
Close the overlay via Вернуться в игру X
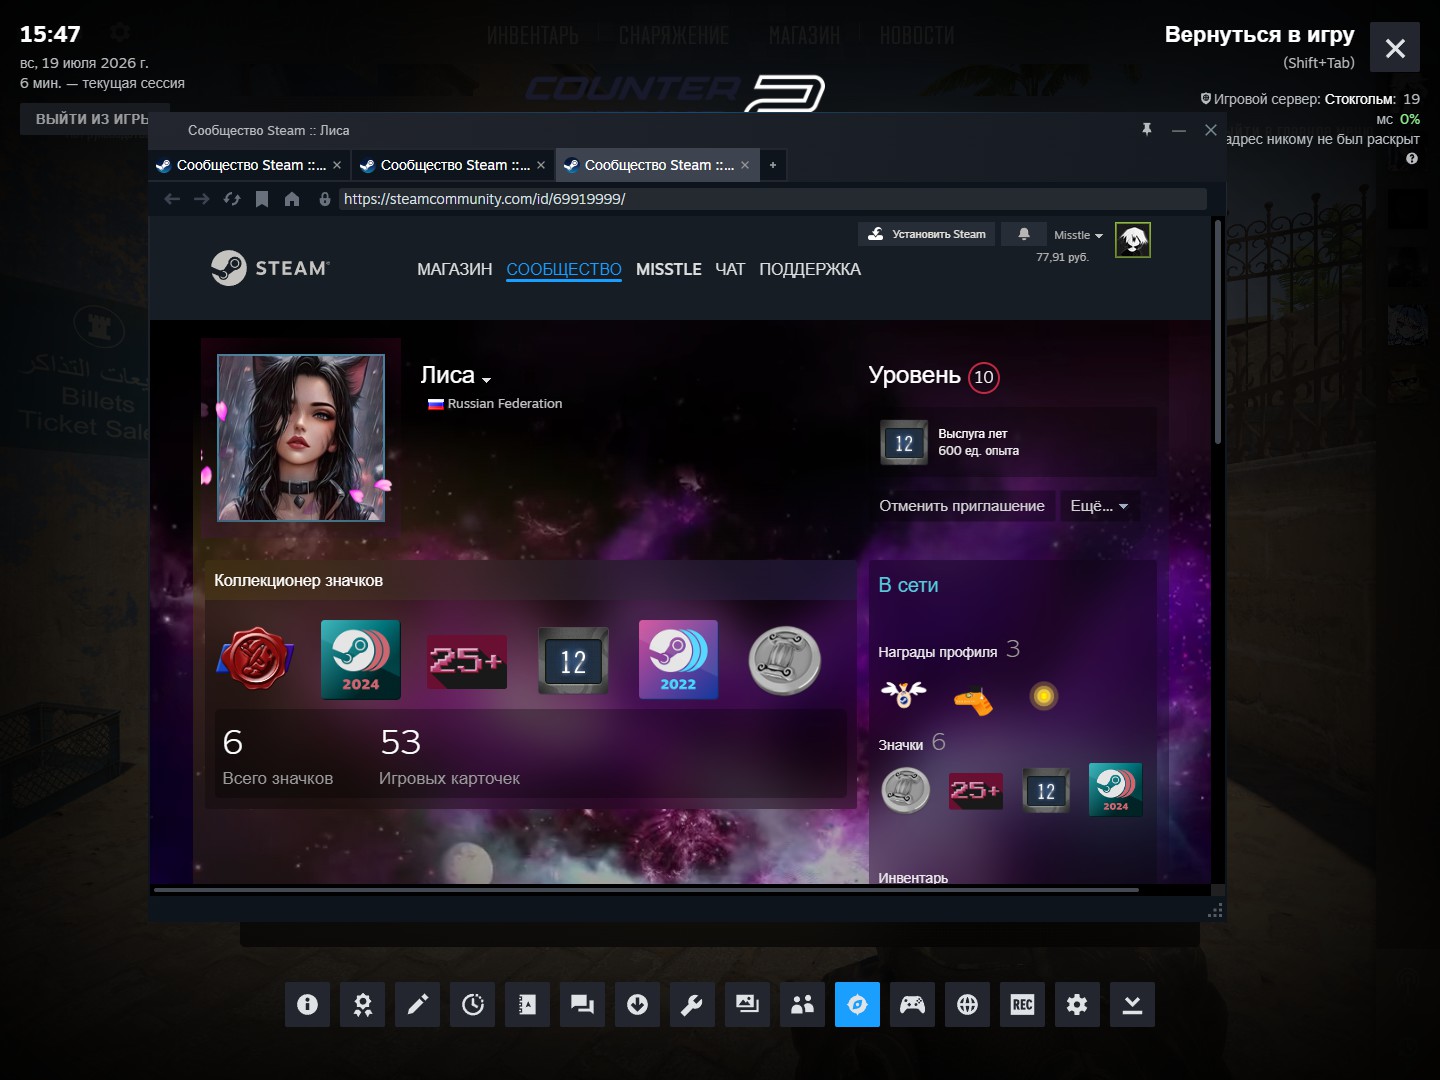coord(1395,48)
